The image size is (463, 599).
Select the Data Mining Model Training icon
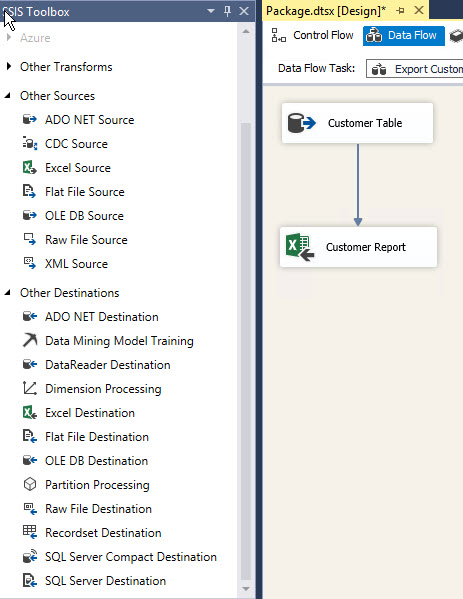click(29, 340)
